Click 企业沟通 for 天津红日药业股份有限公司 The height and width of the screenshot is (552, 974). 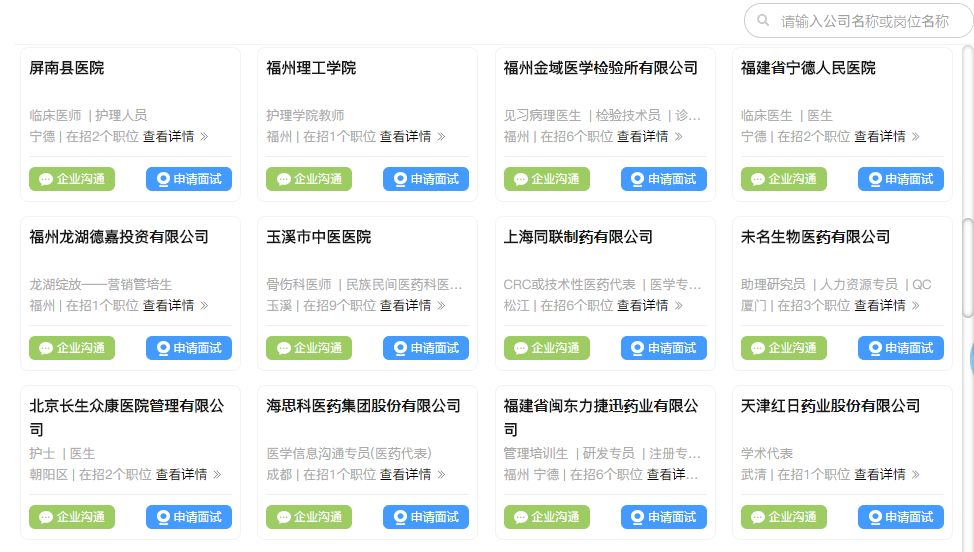click(784, 517)
